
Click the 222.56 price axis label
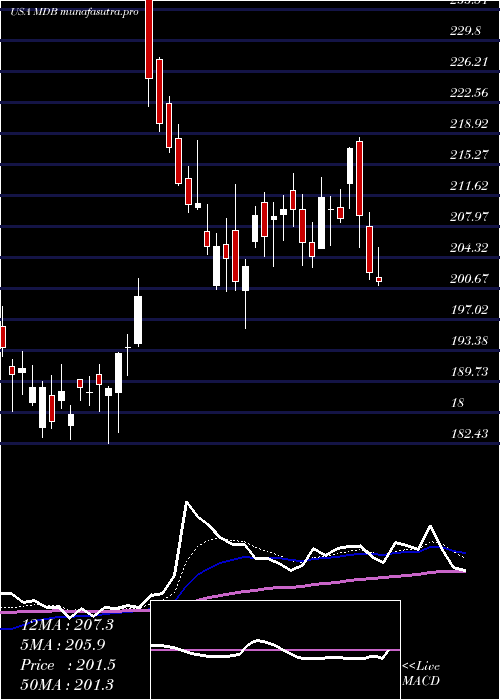click(469, 93)
